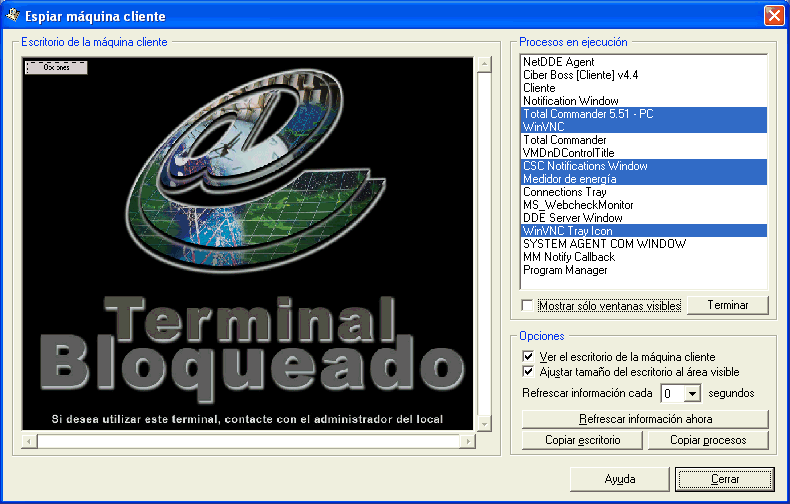Click the Cerrar button
The image size is (790, 504).
click(x=725, y=479)
